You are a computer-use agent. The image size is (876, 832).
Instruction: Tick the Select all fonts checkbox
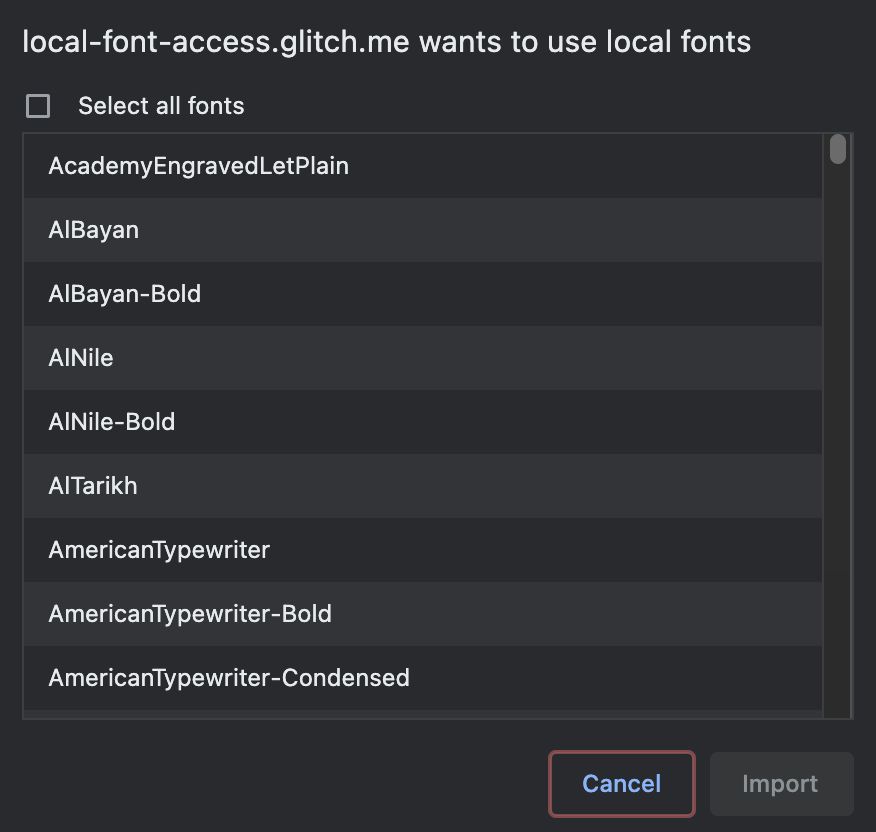pos(38,106)
